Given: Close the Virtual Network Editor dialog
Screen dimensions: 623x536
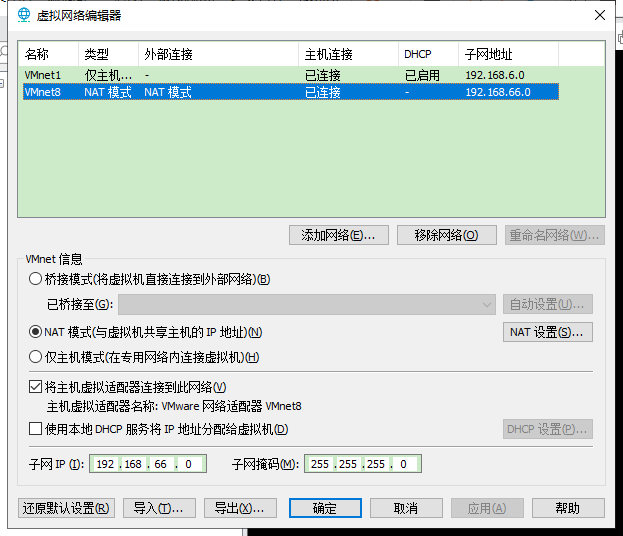Looking at the screenshot, I should point(600,15).
